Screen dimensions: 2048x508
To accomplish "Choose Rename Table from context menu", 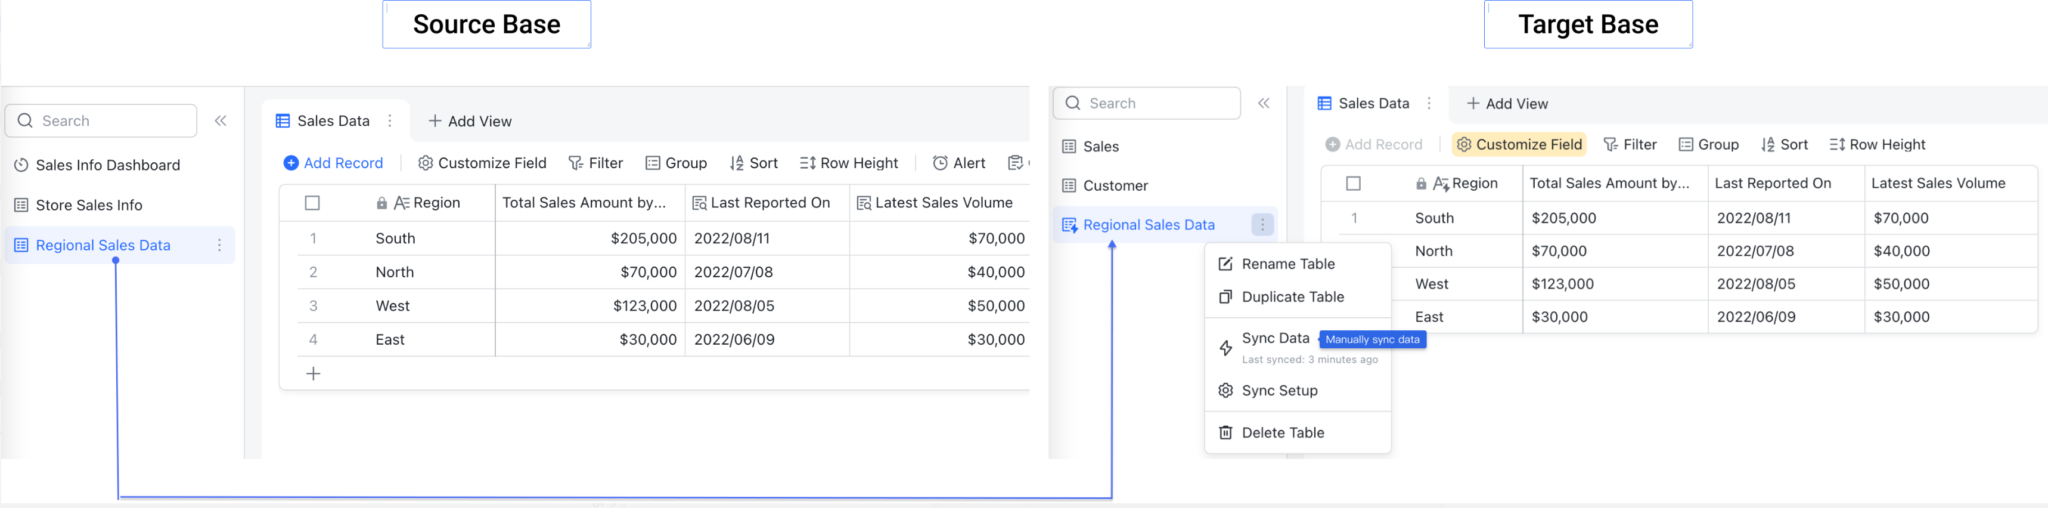I will [1287, 264].
